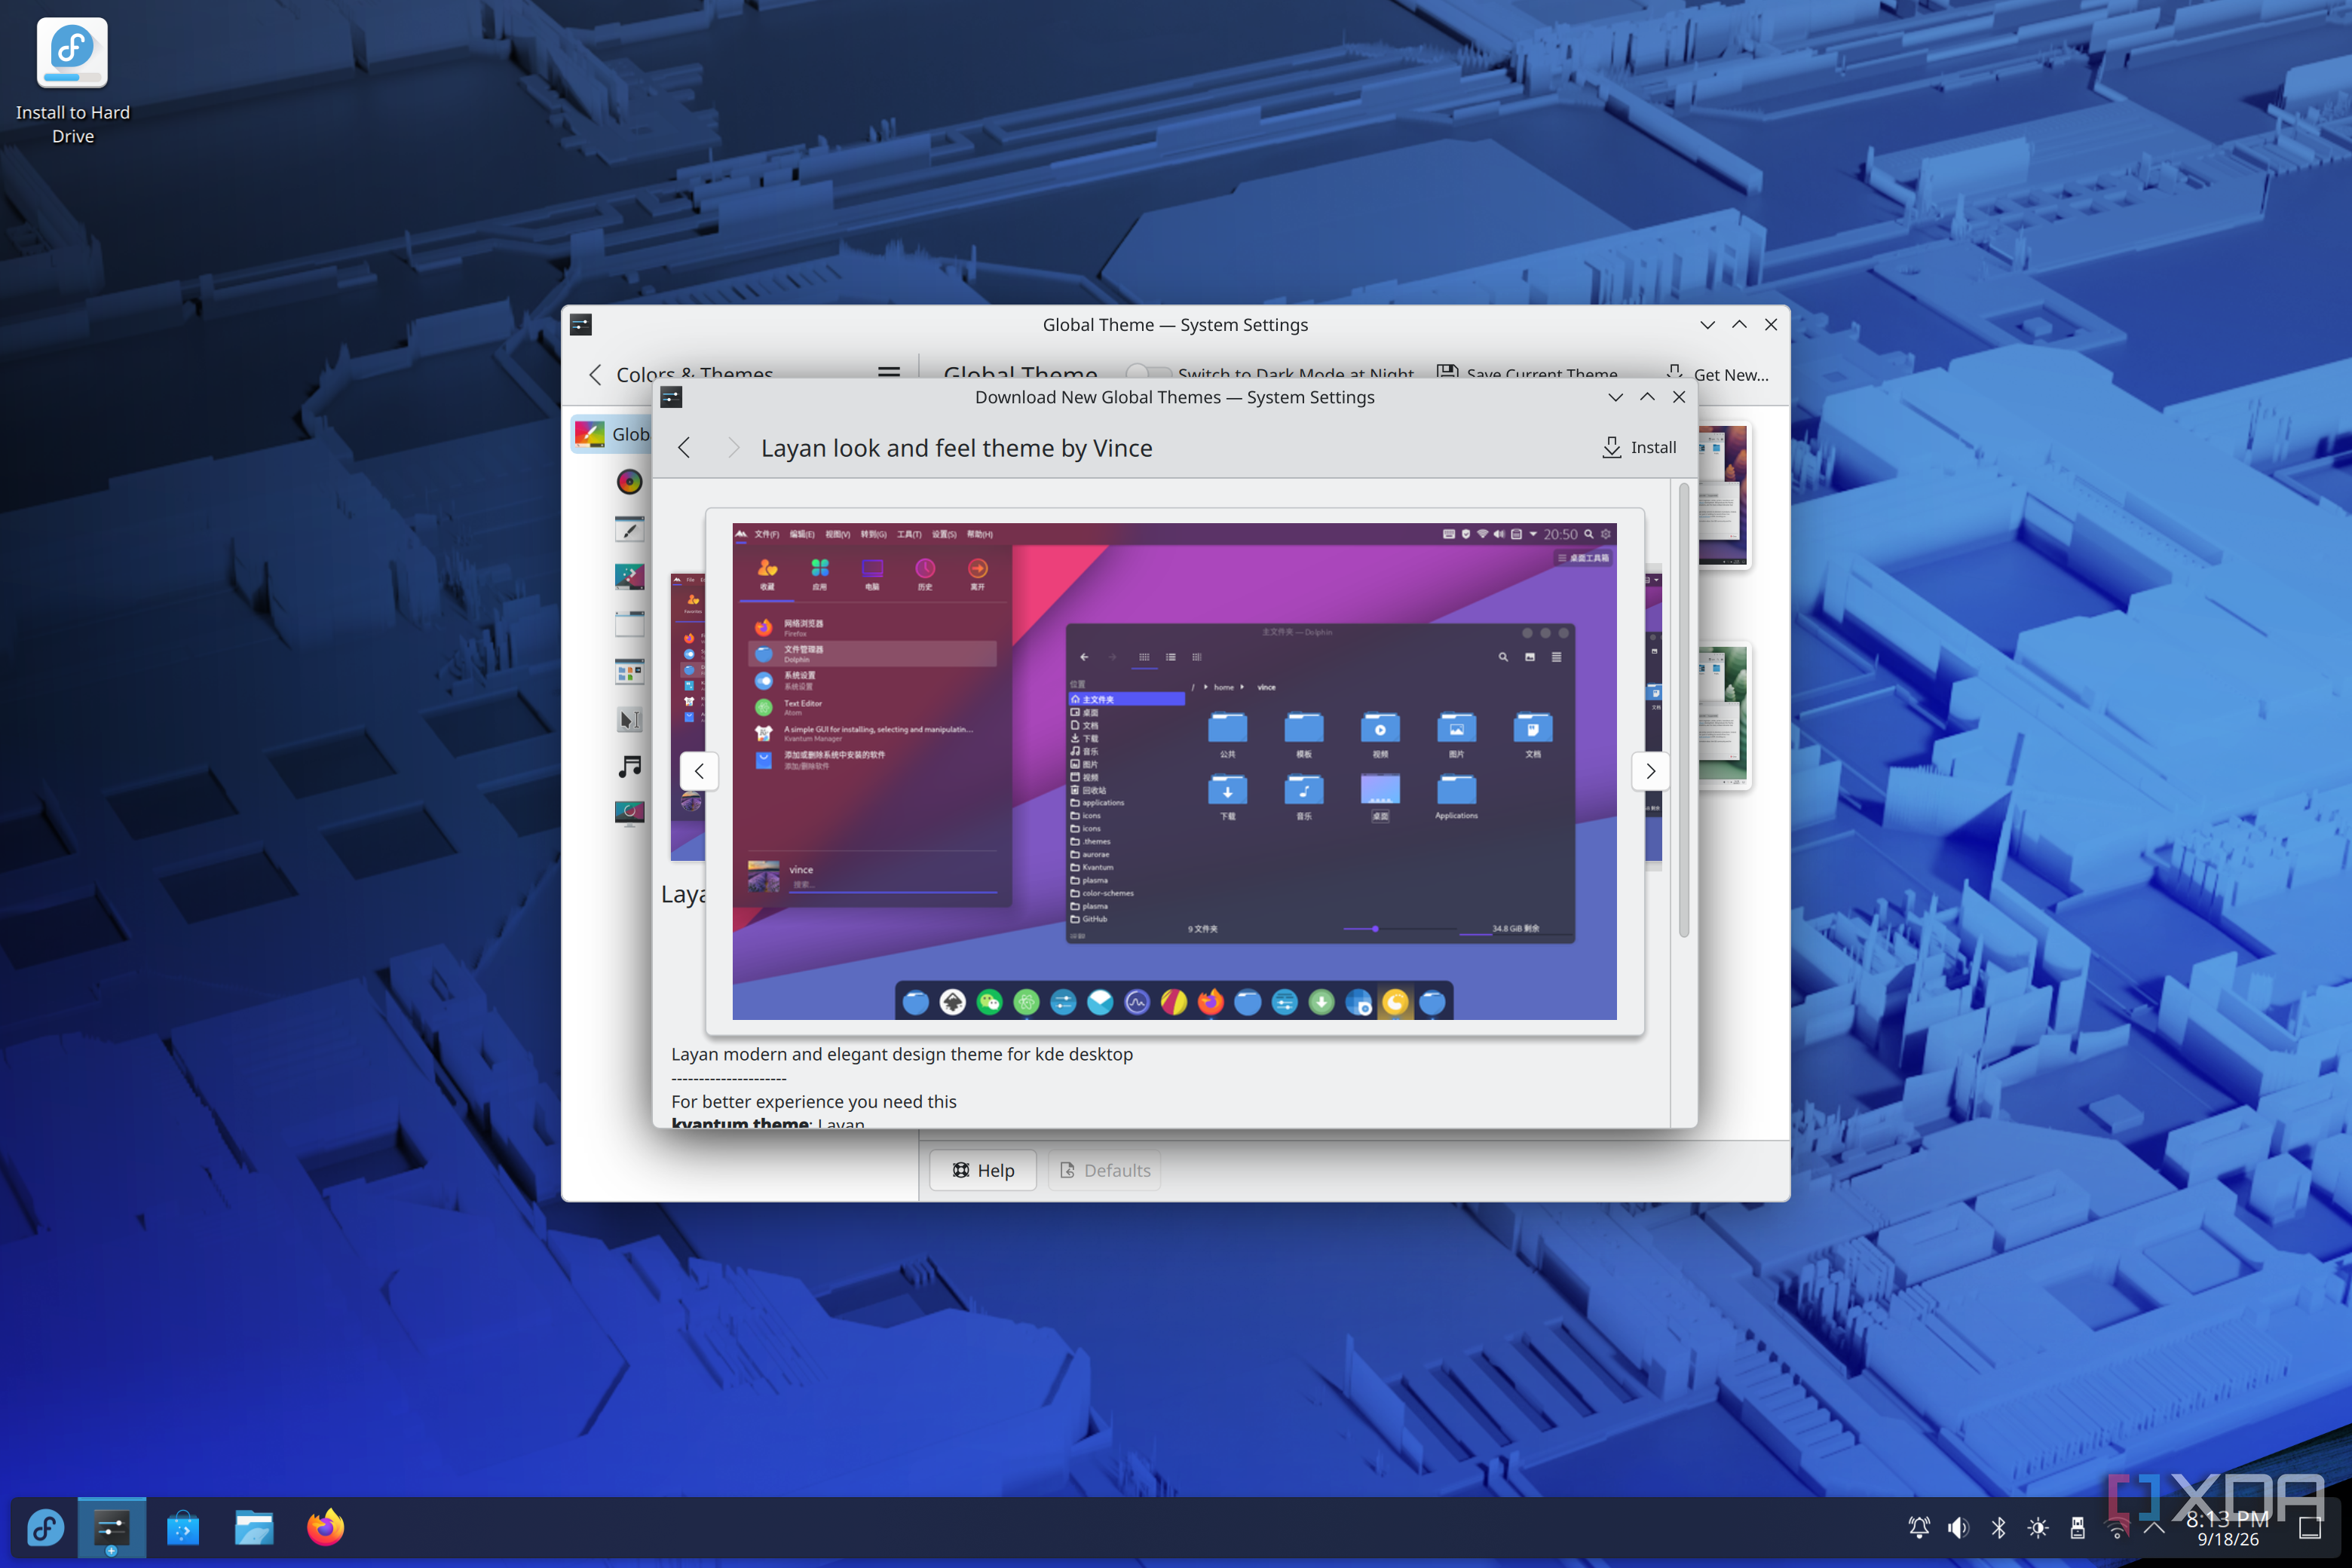Open Bluetooth settings in system tray
Screen dimensions: 2352x1568
[x=1998, y=1527]
